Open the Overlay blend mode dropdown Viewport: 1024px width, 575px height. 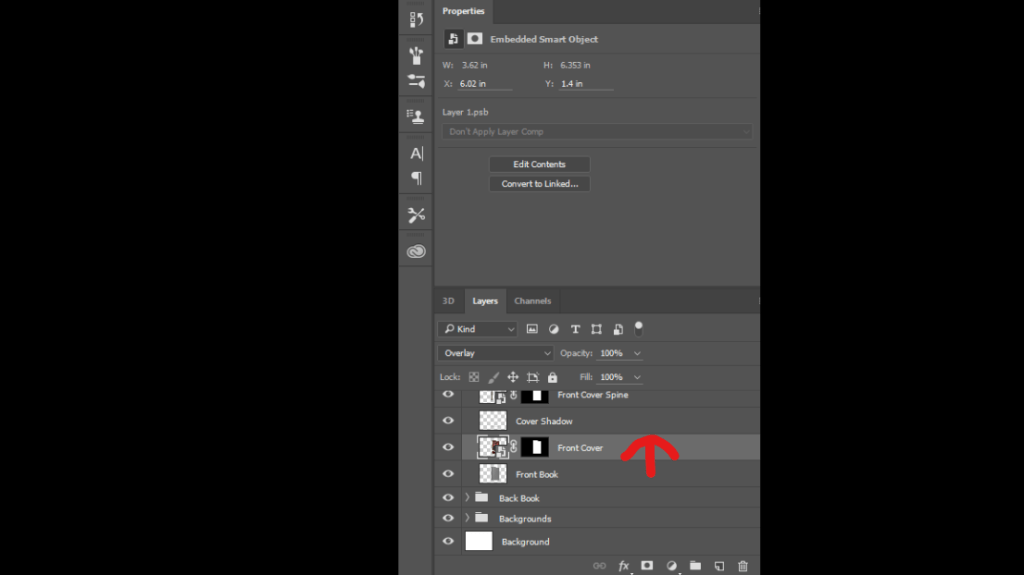point(495,353)
